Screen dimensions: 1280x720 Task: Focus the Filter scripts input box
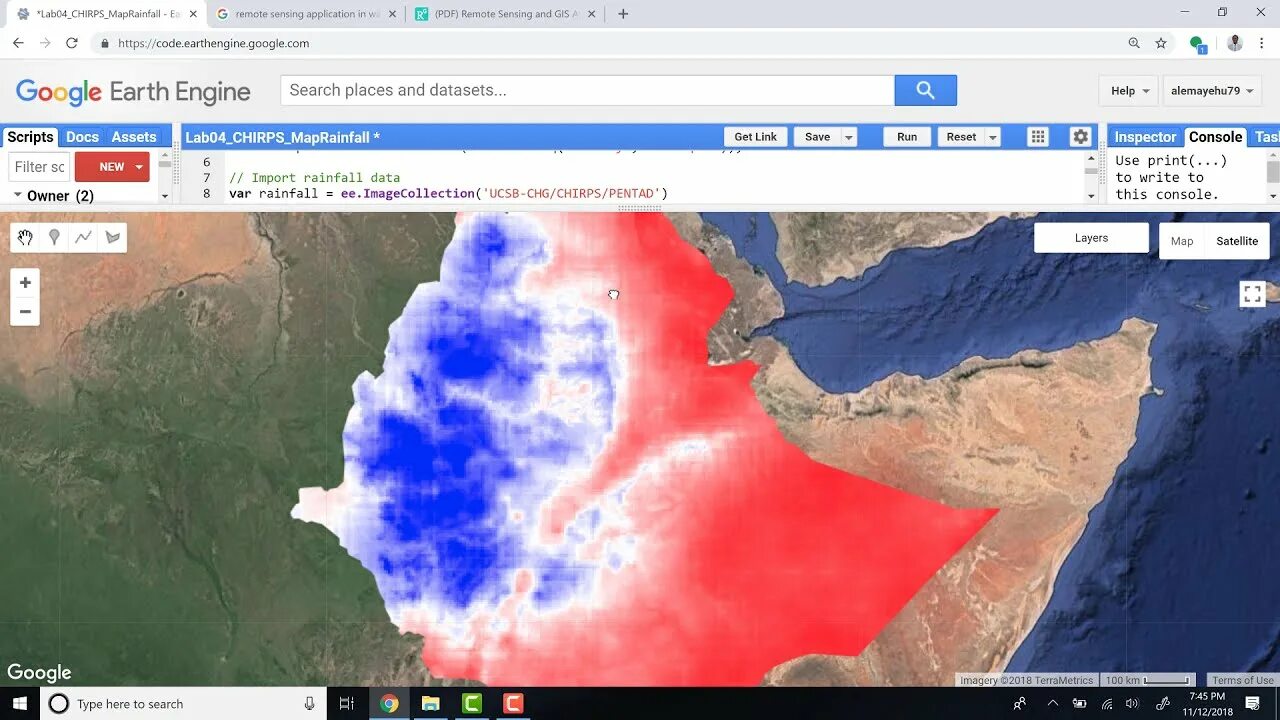click(x=39, y=167)
